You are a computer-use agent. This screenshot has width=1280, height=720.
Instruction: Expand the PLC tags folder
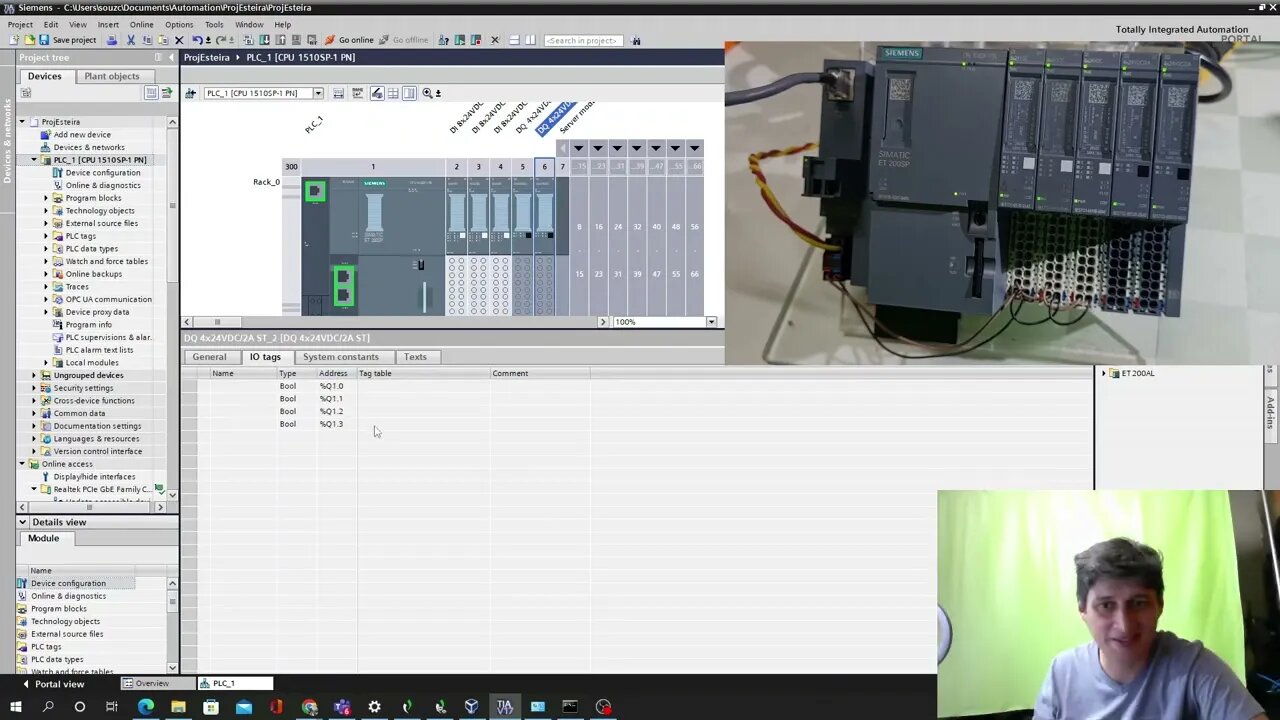click(46, 236)
